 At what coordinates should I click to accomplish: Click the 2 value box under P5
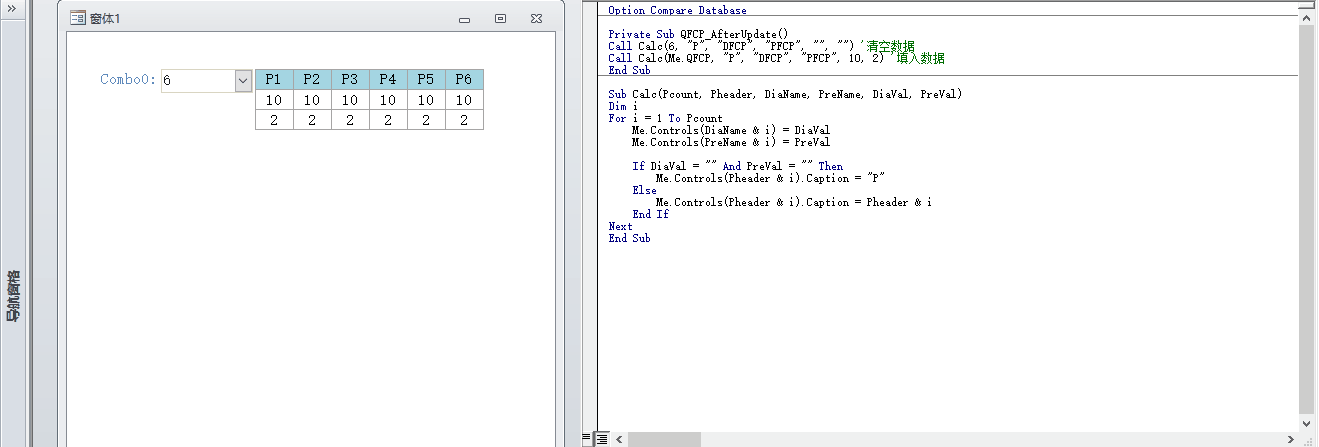(x=426, y=120)
